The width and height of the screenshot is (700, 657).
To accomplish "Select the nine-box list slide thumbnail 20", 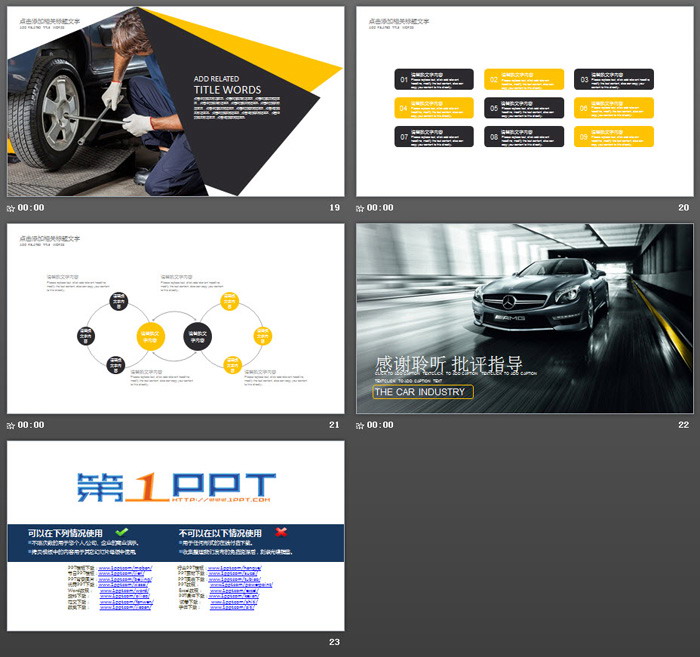I will pyautogui.click(x=524, y=101).
